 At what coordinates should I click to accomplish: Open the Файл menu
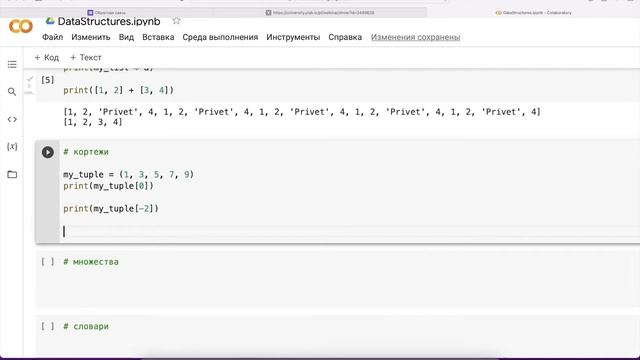coord(53,37)
